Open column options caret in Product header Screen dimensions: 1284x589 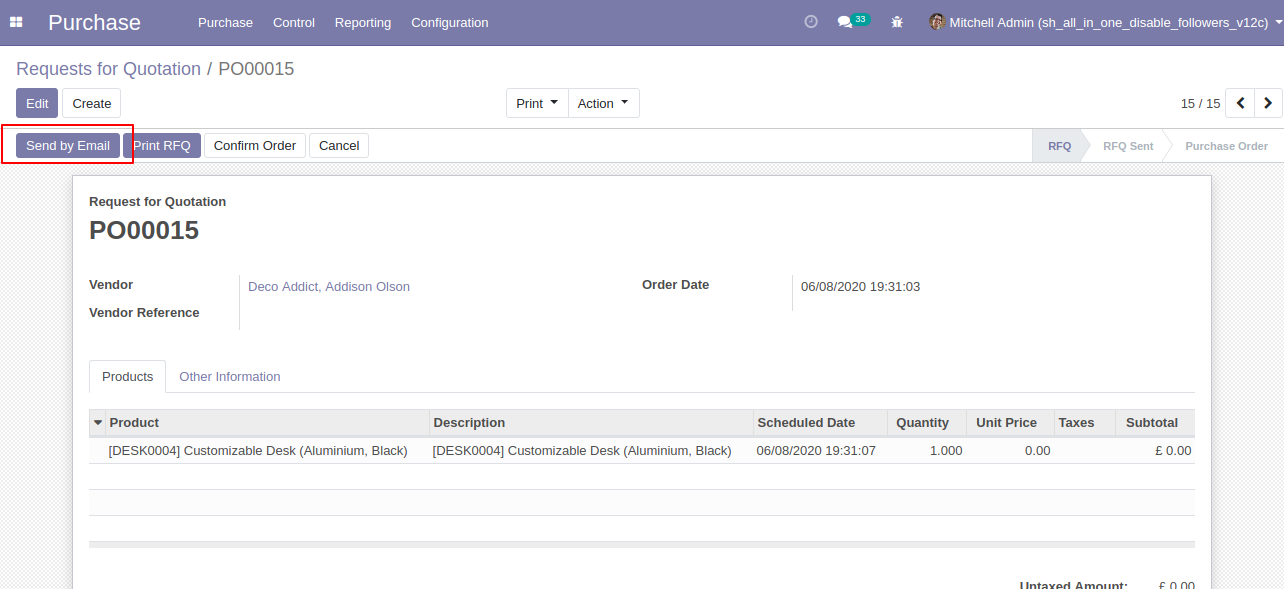(98, 423)
